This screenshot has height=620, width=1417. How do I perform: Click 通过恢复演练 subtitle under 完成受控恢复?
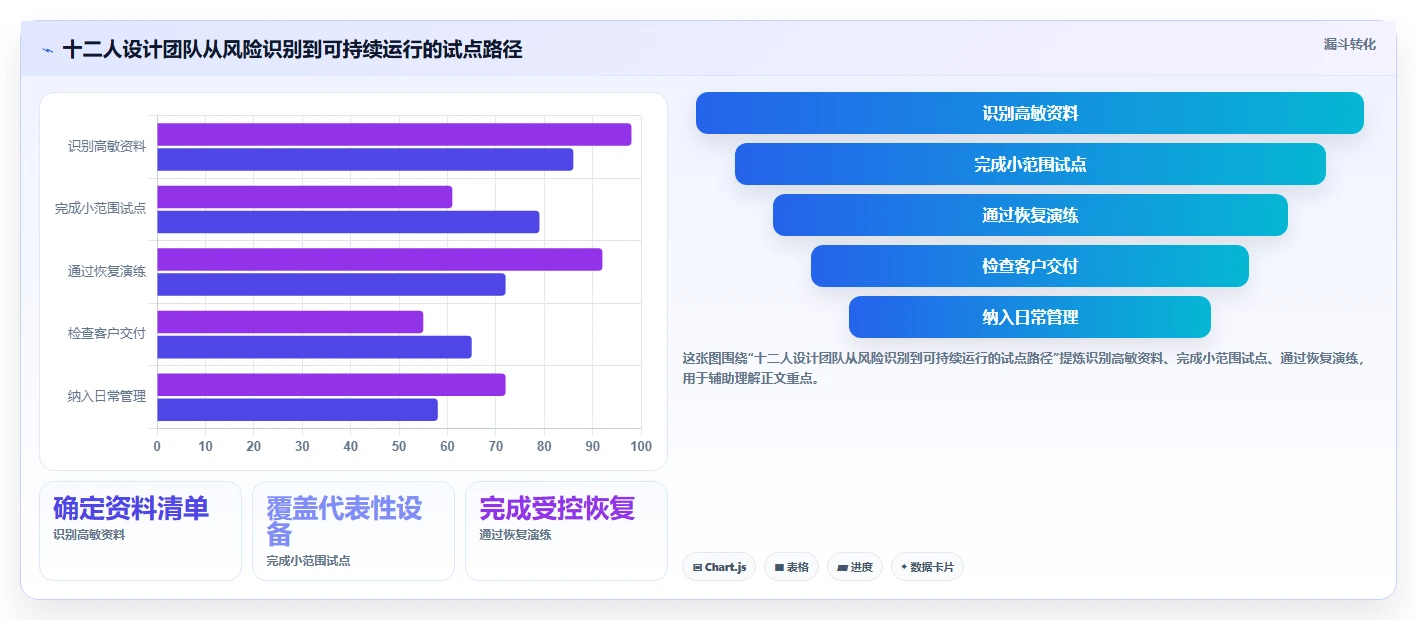coord(515,535)
